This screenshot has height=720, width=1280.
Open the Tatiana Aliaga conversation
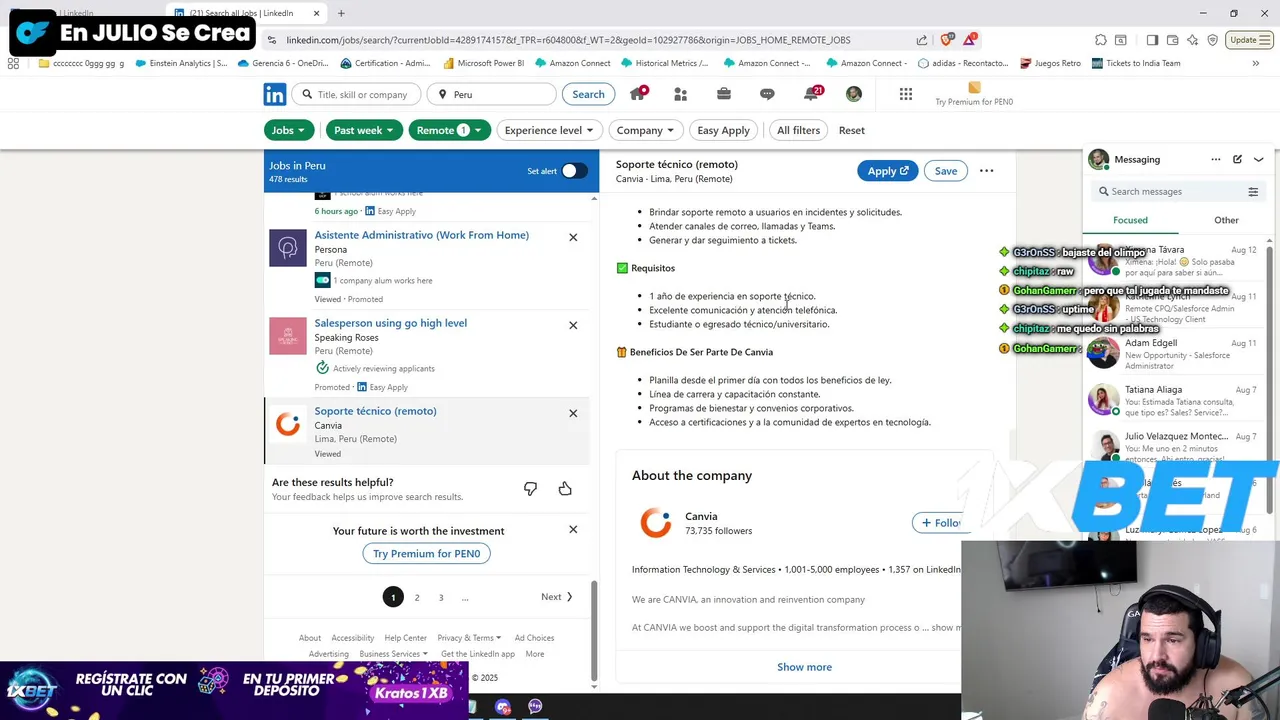point(1175,400)
